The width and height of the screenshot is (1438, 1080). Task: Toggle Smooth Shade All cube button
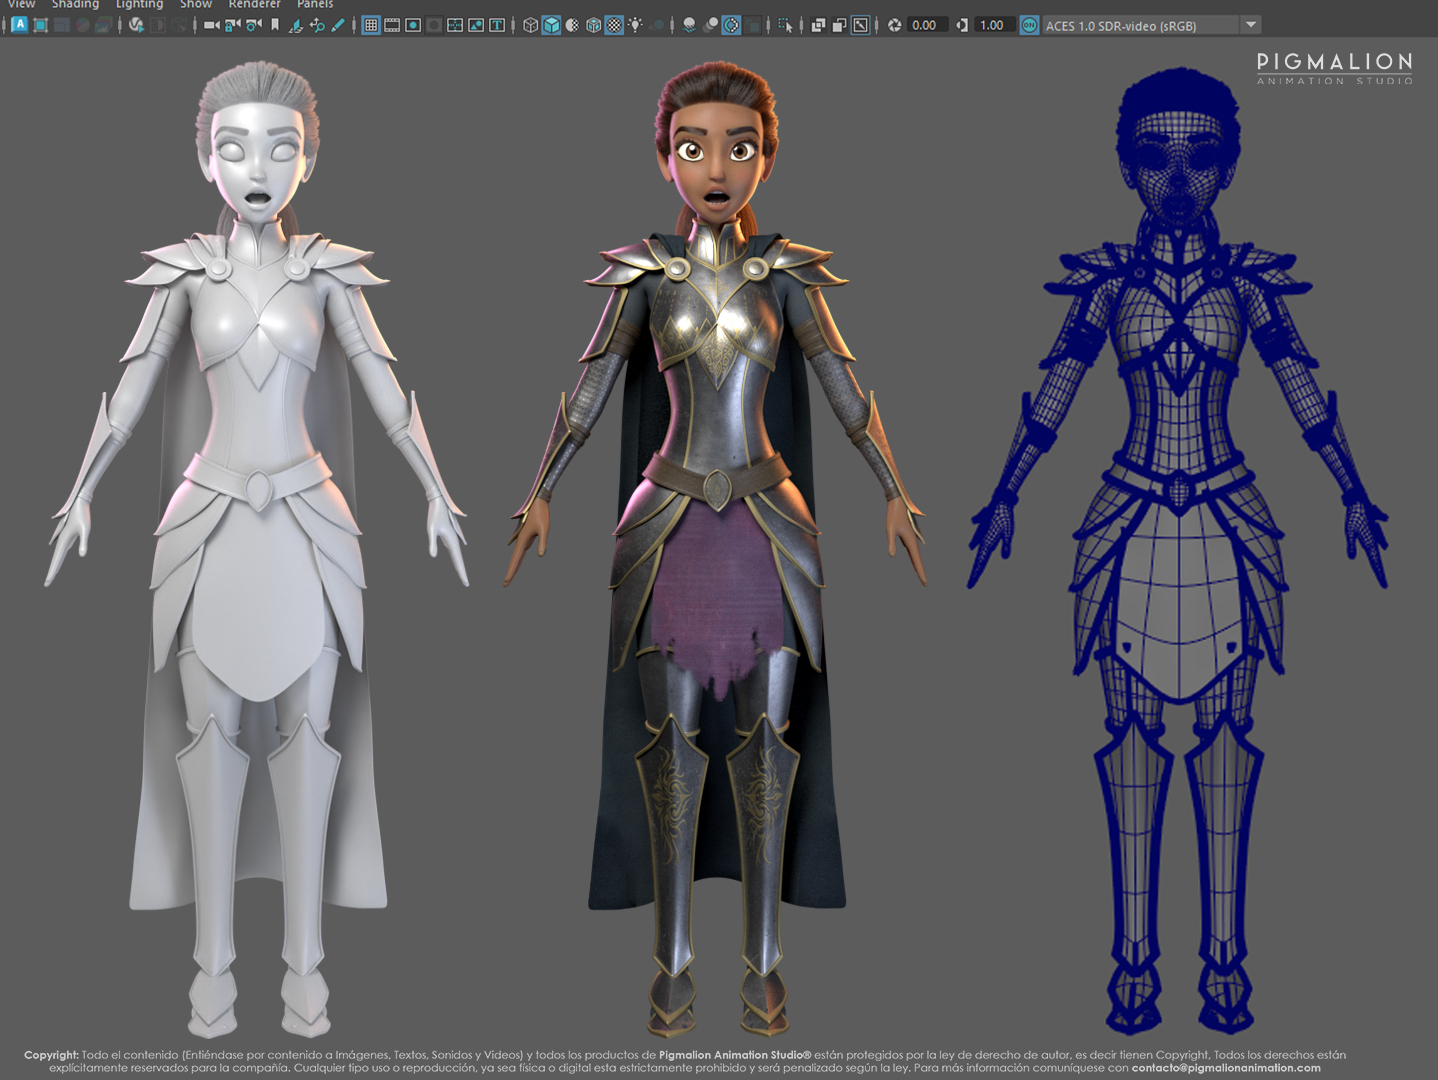551,25
